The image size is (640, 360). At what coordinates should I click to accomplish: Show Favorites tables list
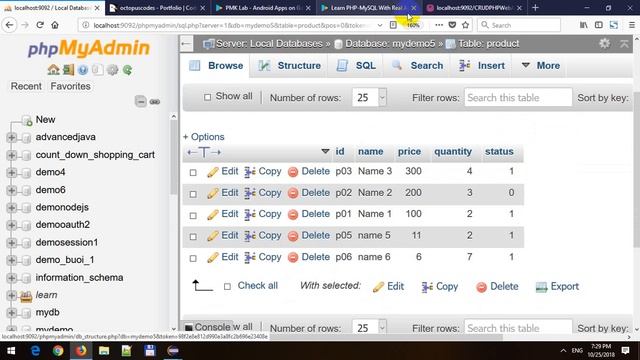(x=71, y=86)
